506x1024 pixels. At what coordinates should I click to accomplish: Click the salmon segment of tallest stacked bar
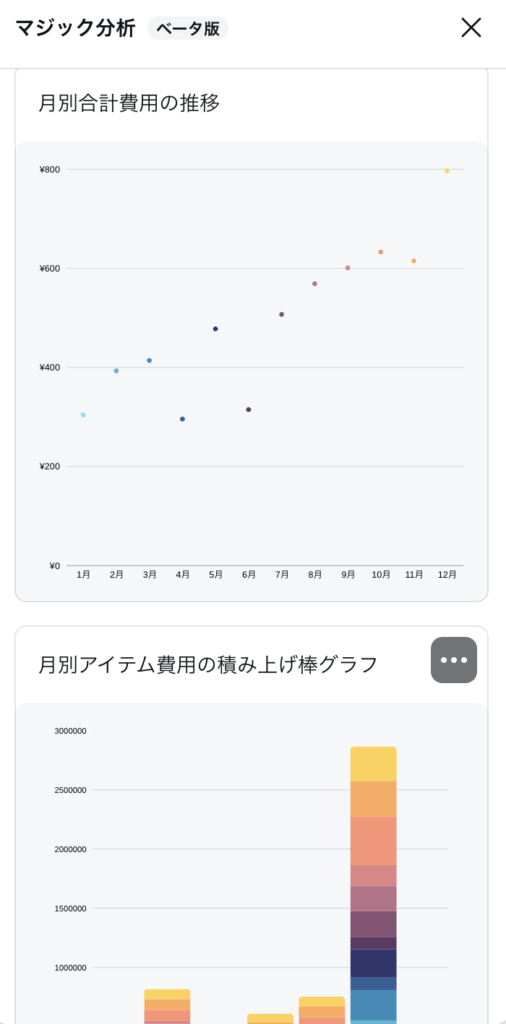pos(373,841)
